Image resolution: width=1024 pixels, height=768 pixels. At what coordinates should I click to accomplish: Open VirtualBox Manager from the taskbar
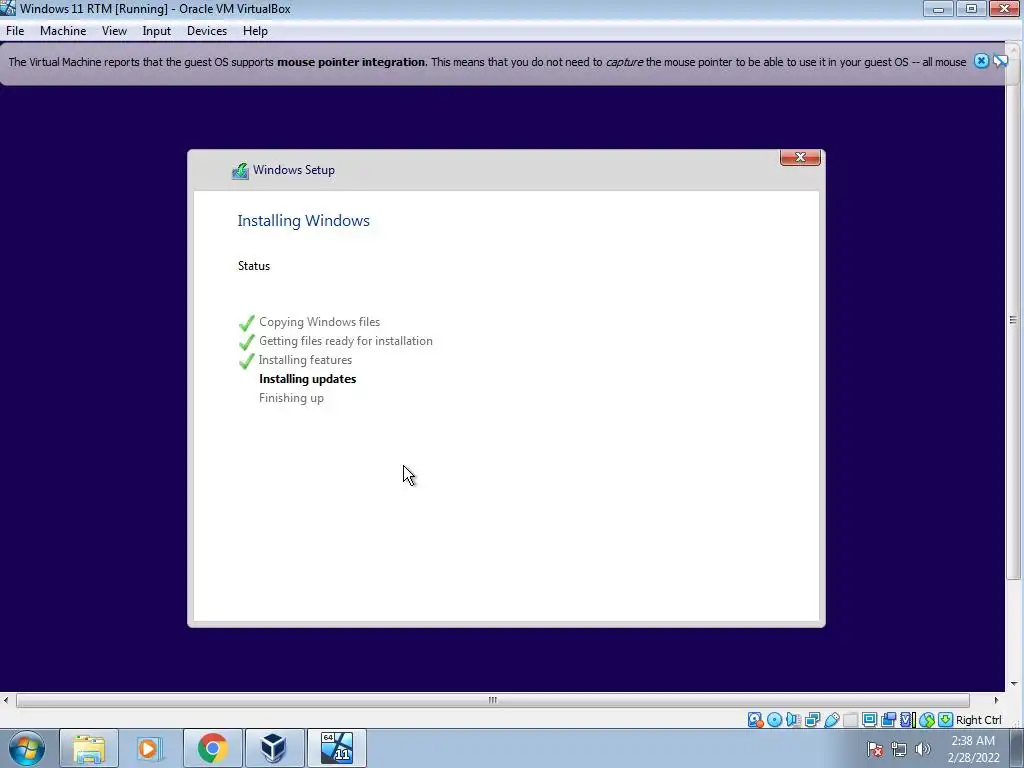click(x=274, y=748)
